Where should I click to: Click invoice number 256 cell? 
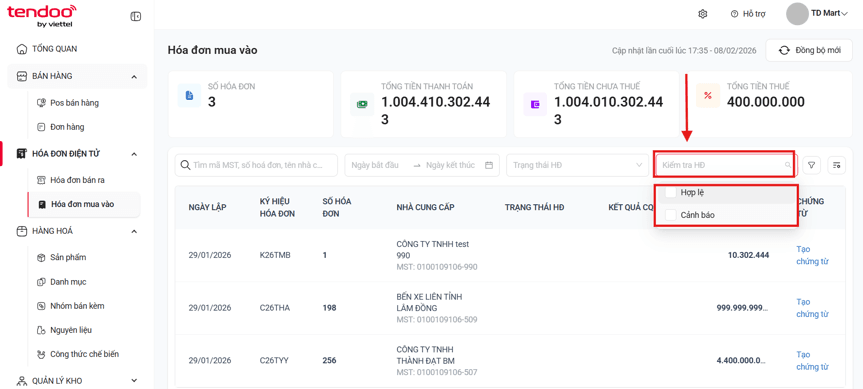[329, 360]
